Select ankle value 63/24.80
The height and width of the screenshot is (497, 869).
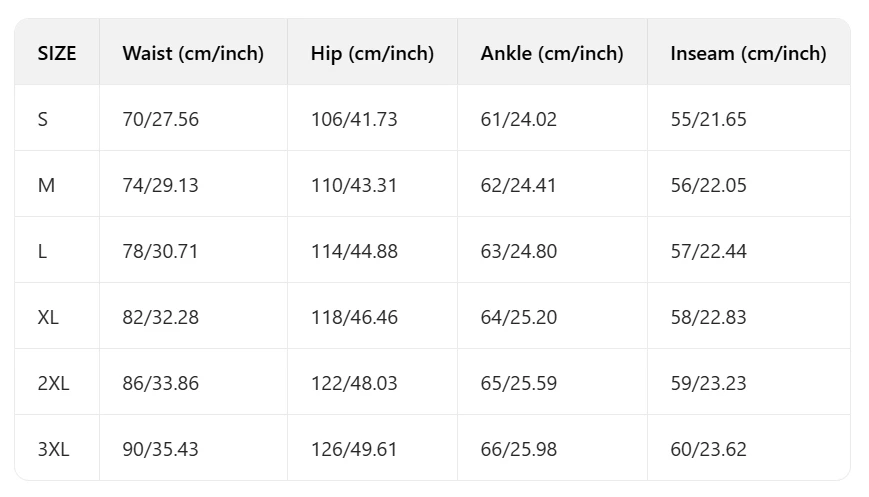coord(518,251)
